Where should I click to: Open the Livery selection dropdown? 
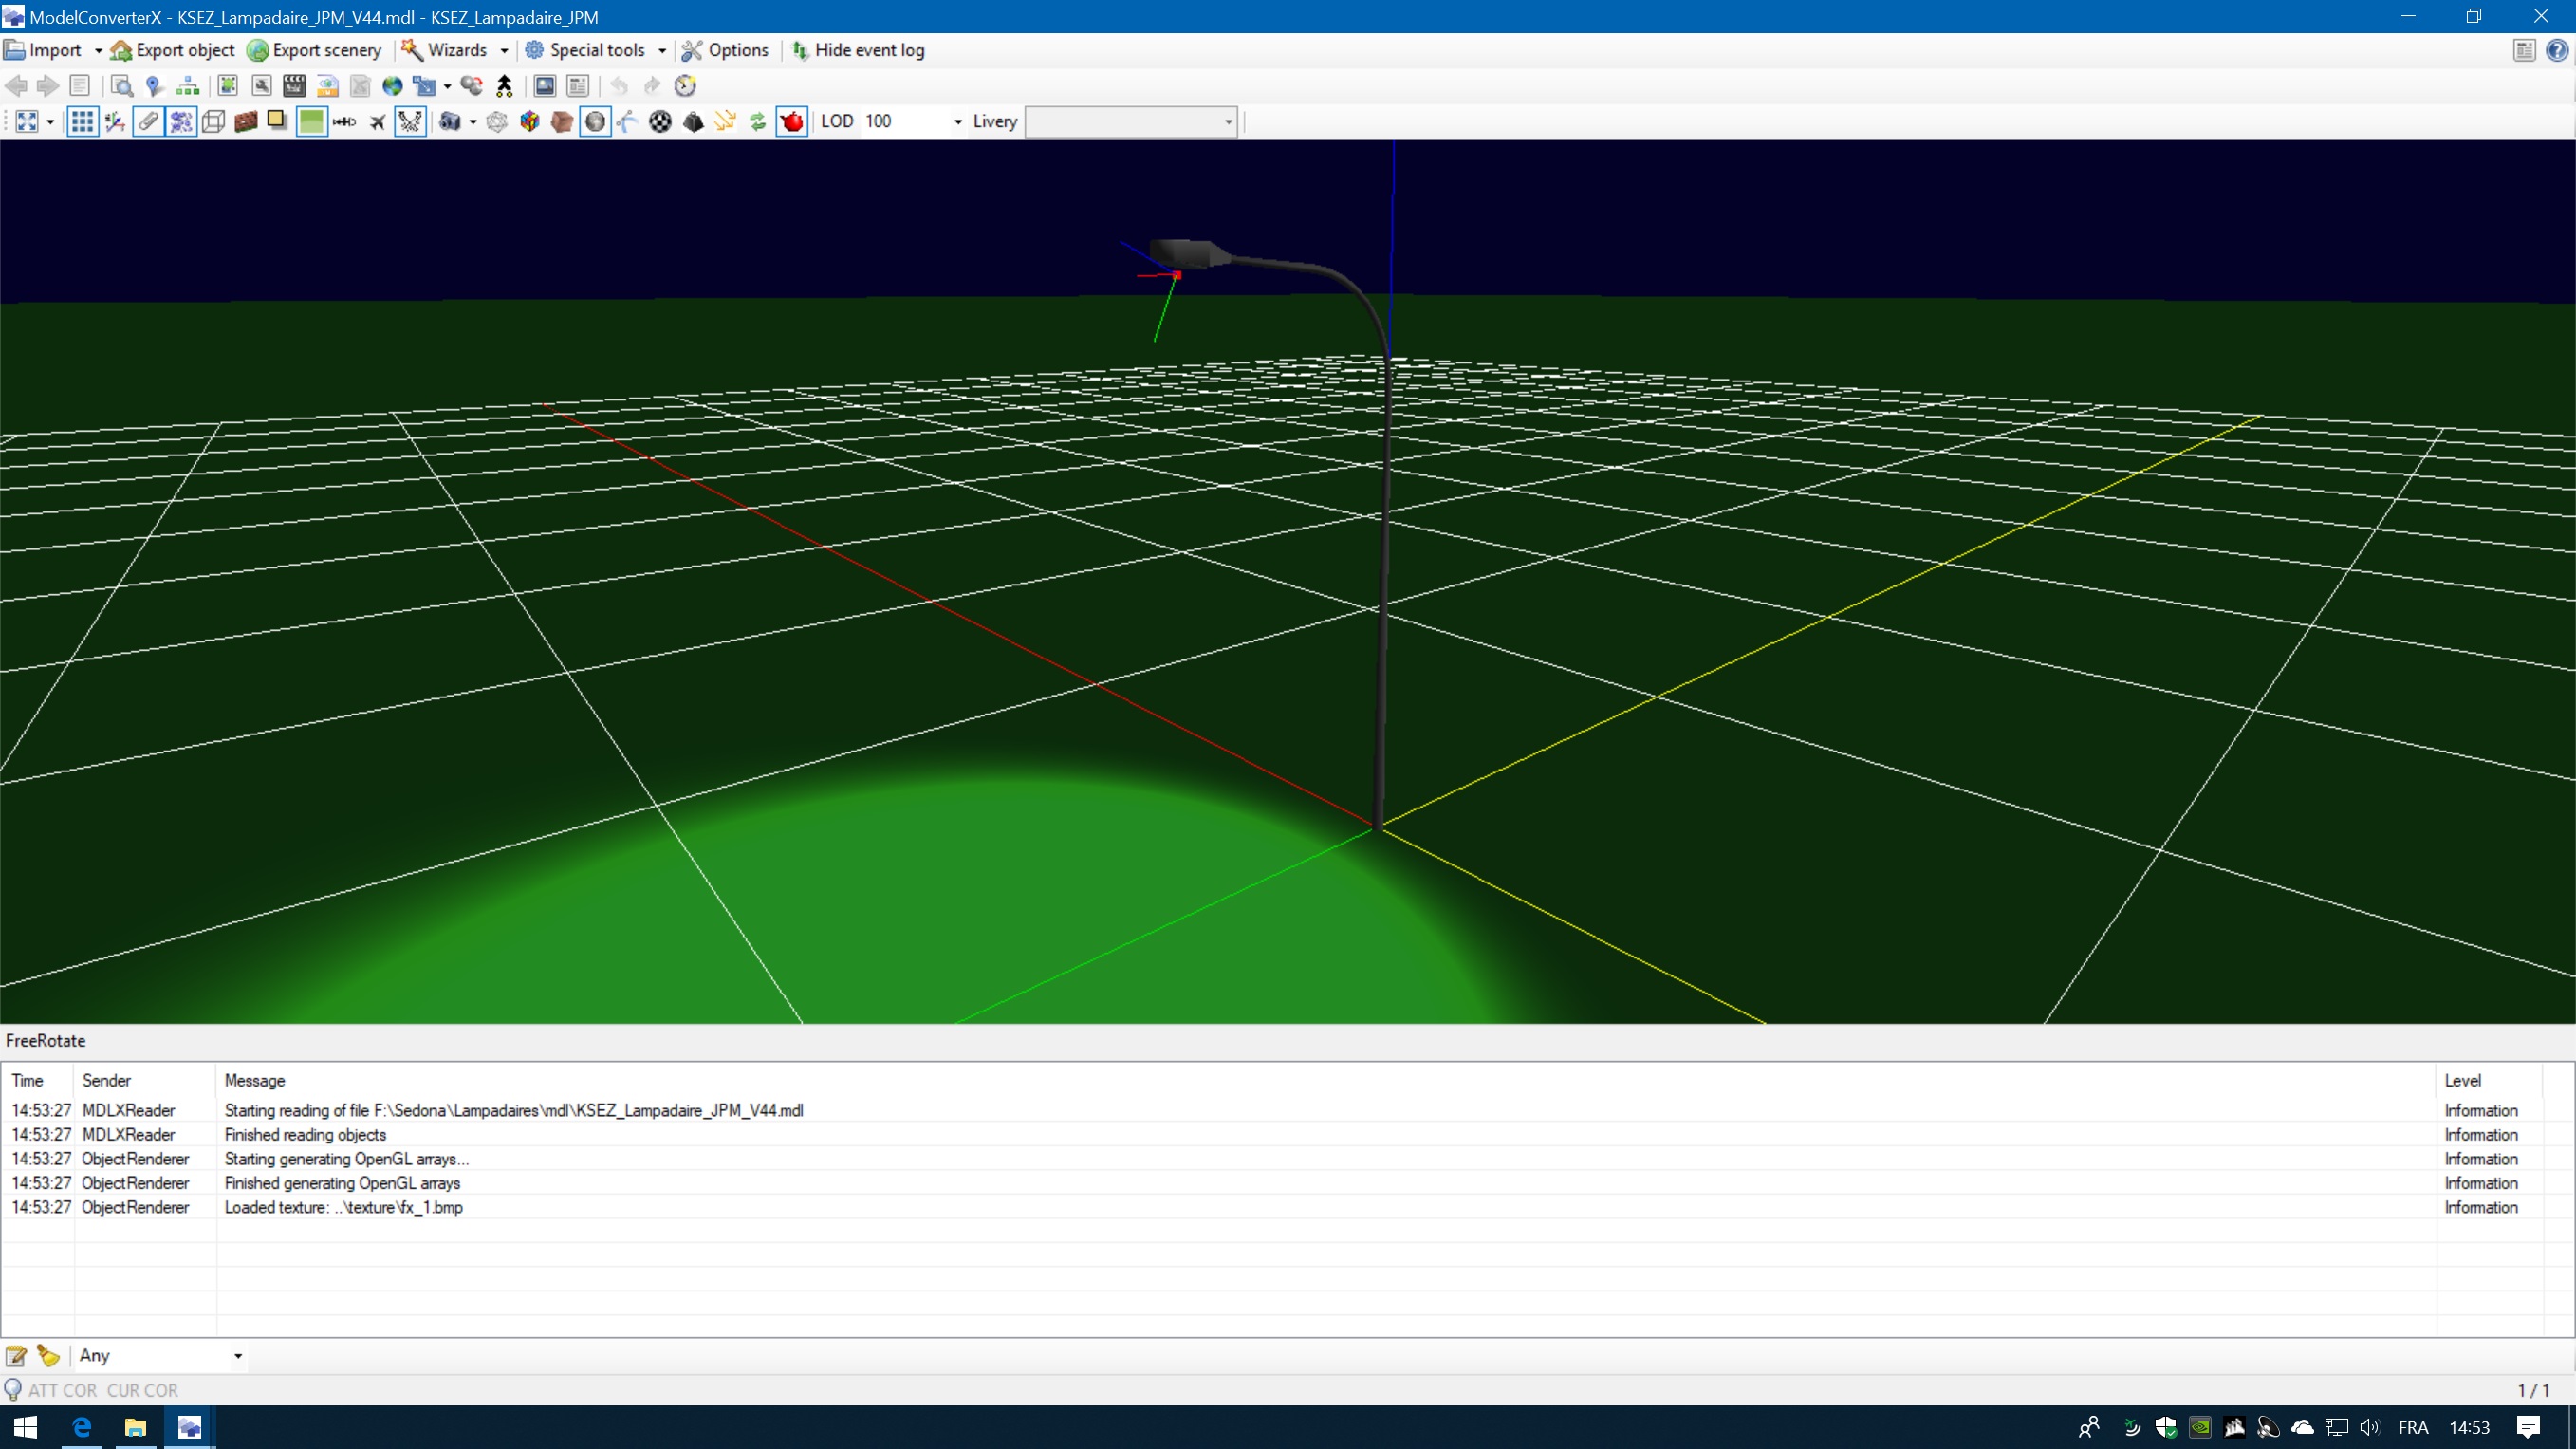[1228, 121]
